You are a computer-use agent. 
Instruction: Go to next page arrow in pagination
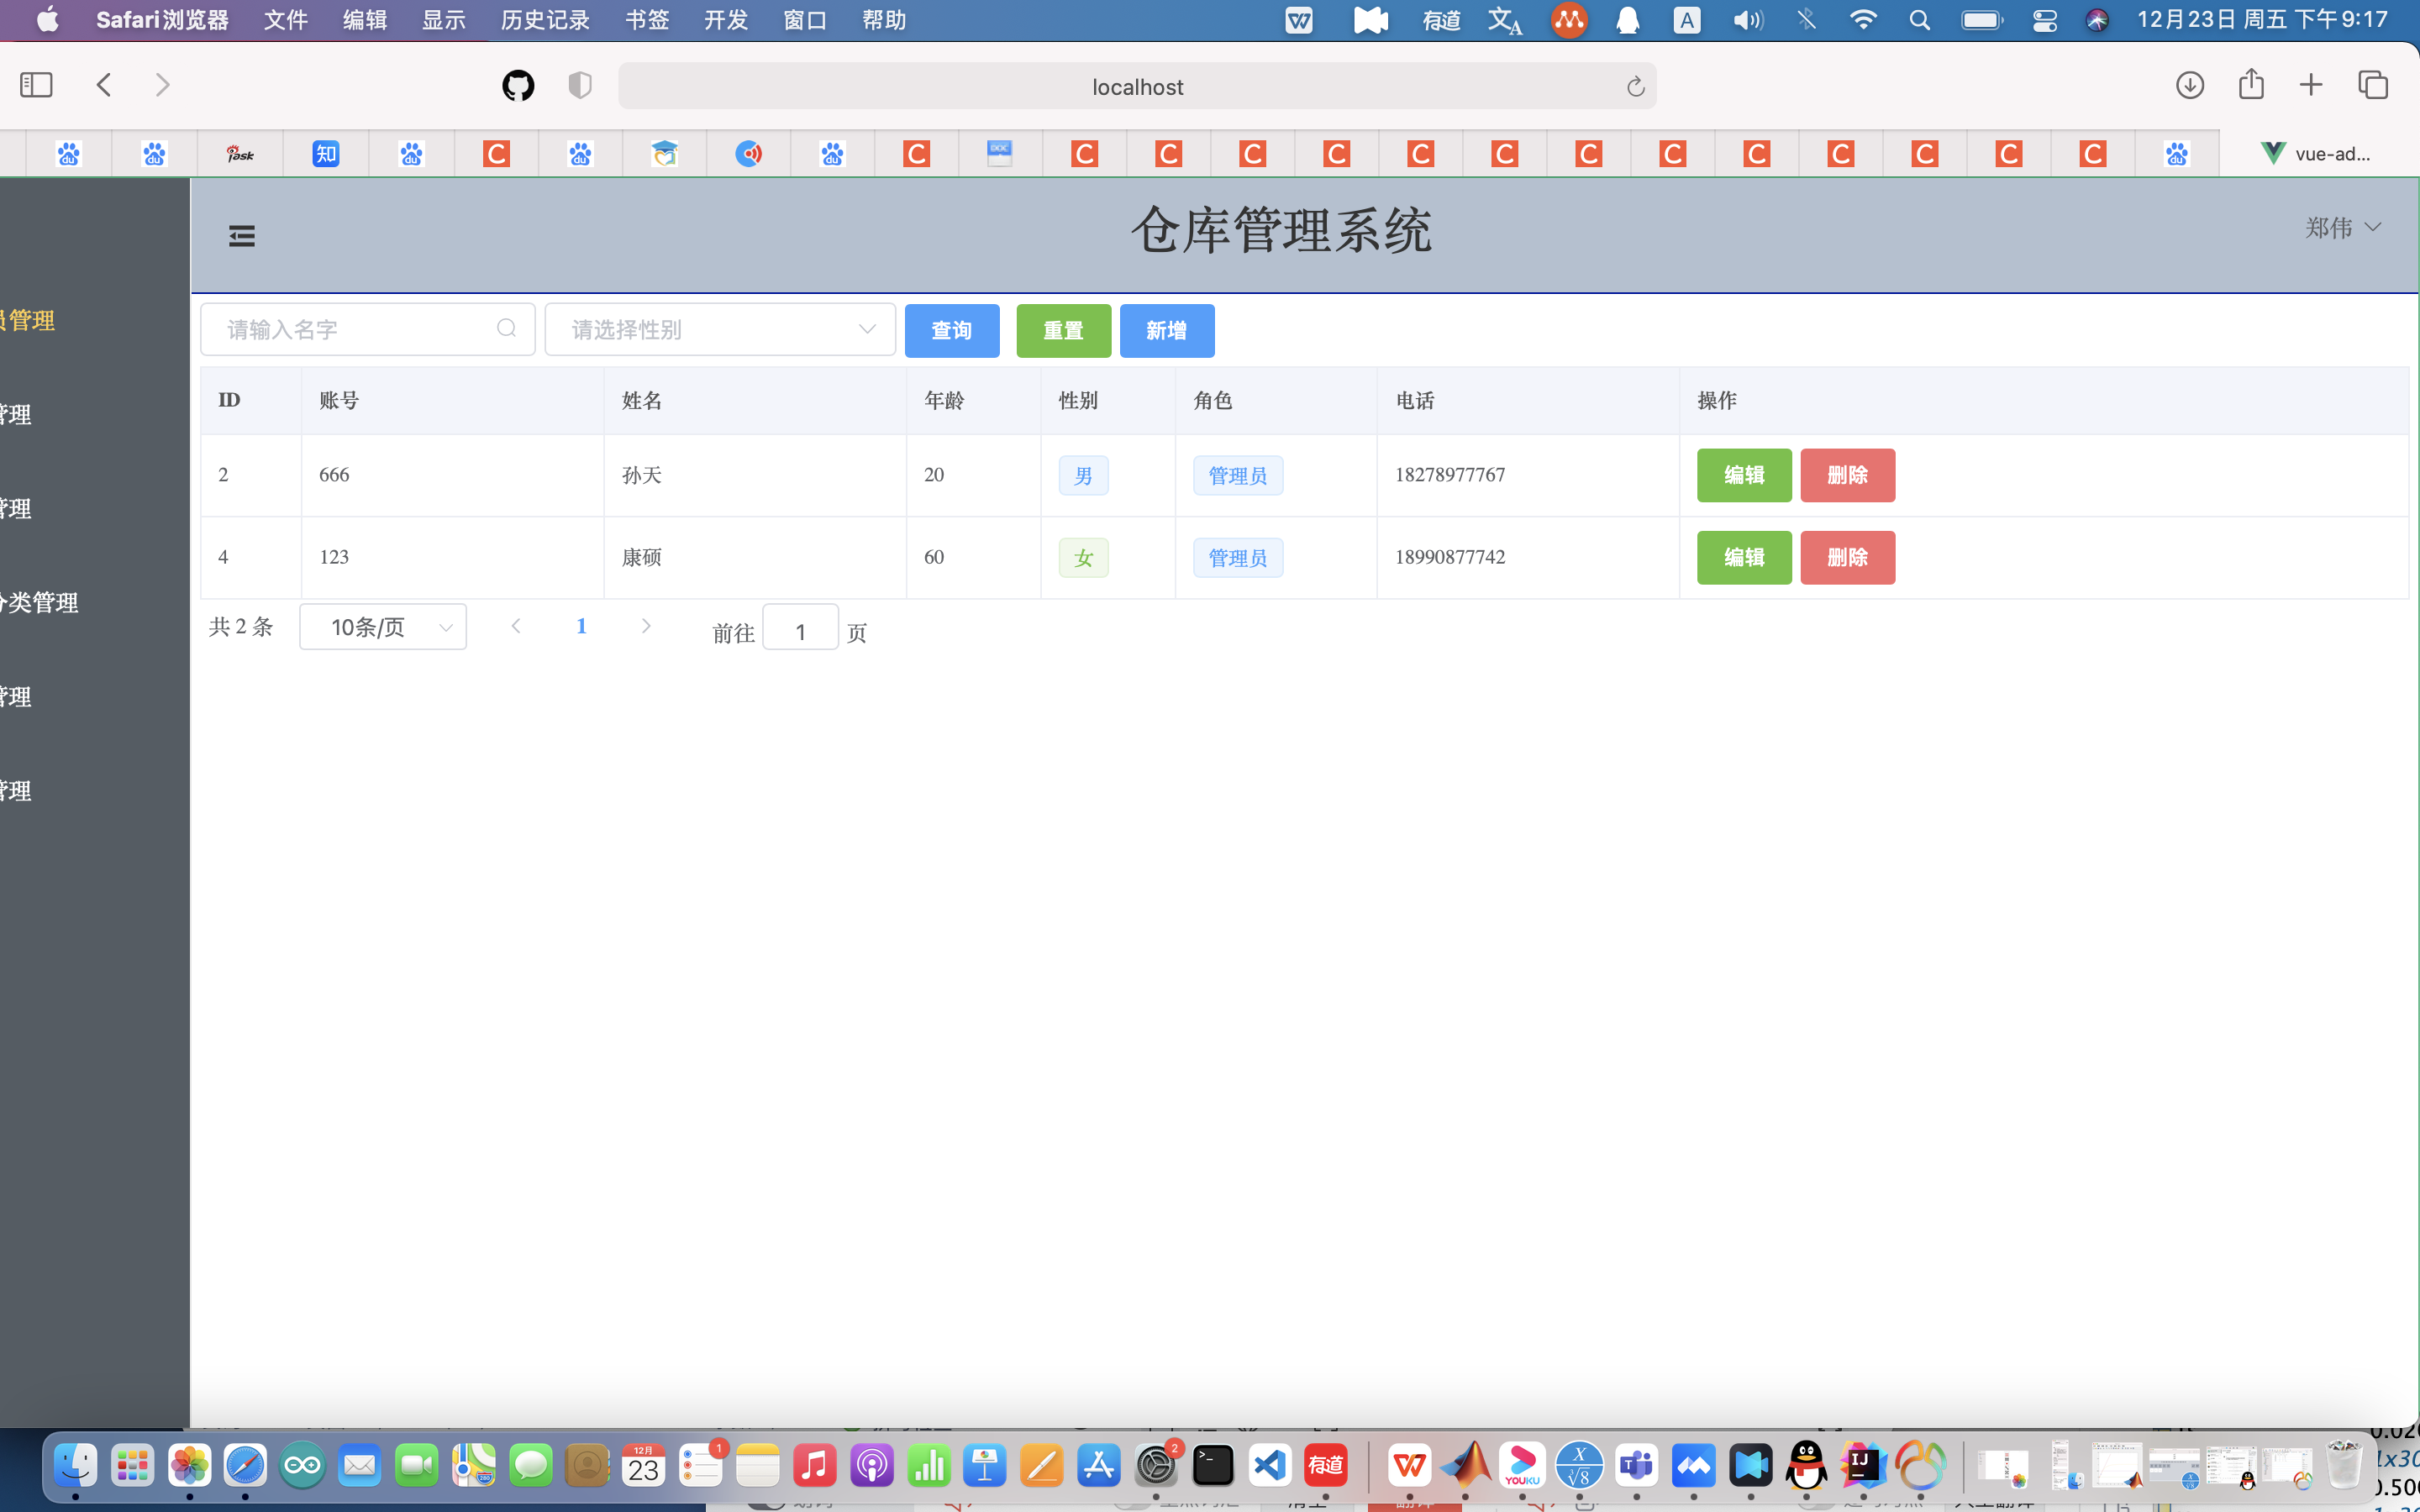click(646, 626)
